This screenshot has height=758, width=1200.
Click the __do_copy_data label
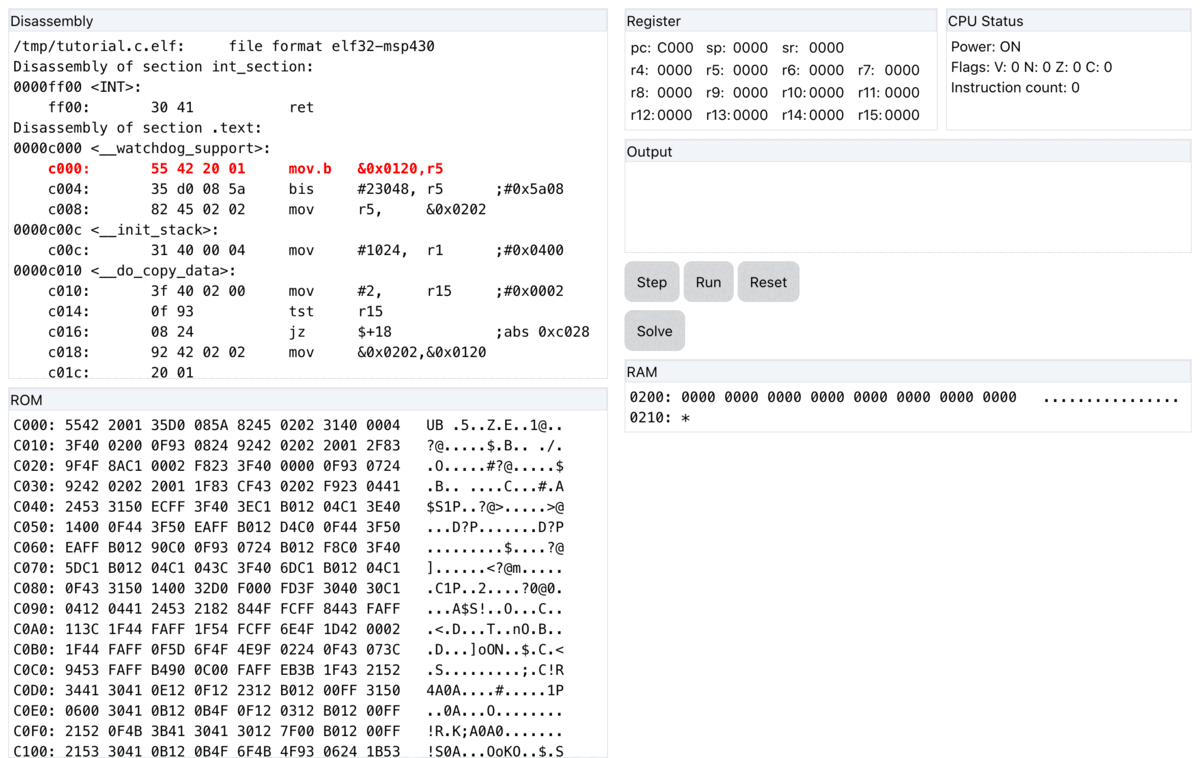coord(125,271)
